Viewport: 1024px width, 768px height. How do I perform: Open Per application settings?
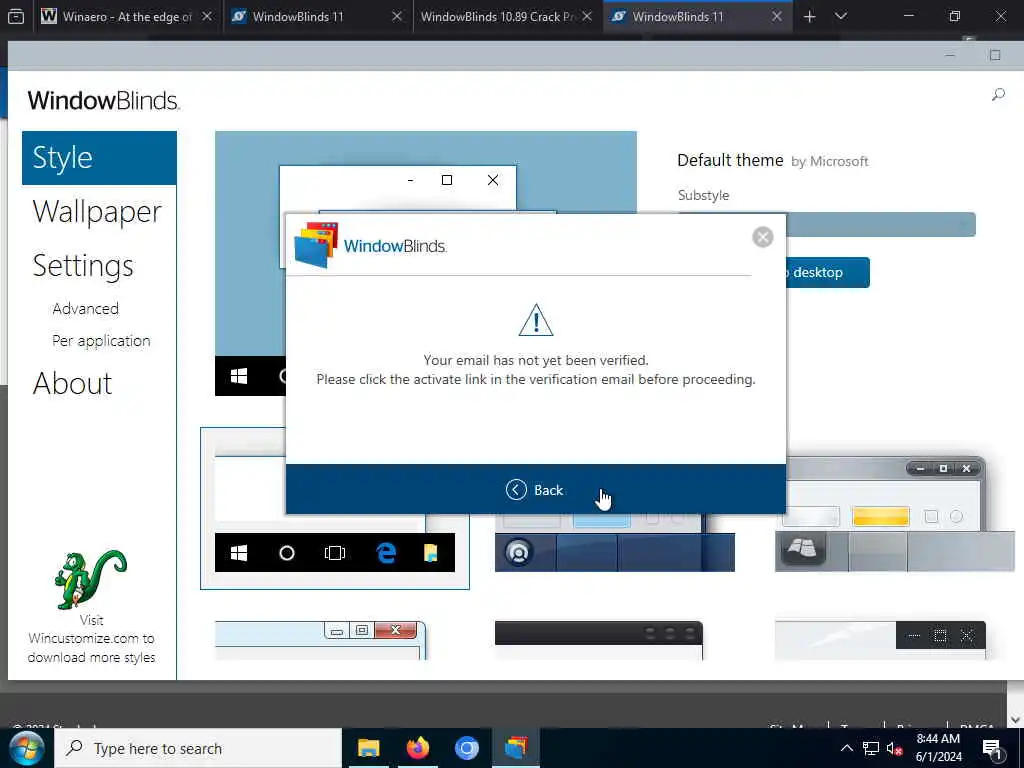(x=101, y=341)
